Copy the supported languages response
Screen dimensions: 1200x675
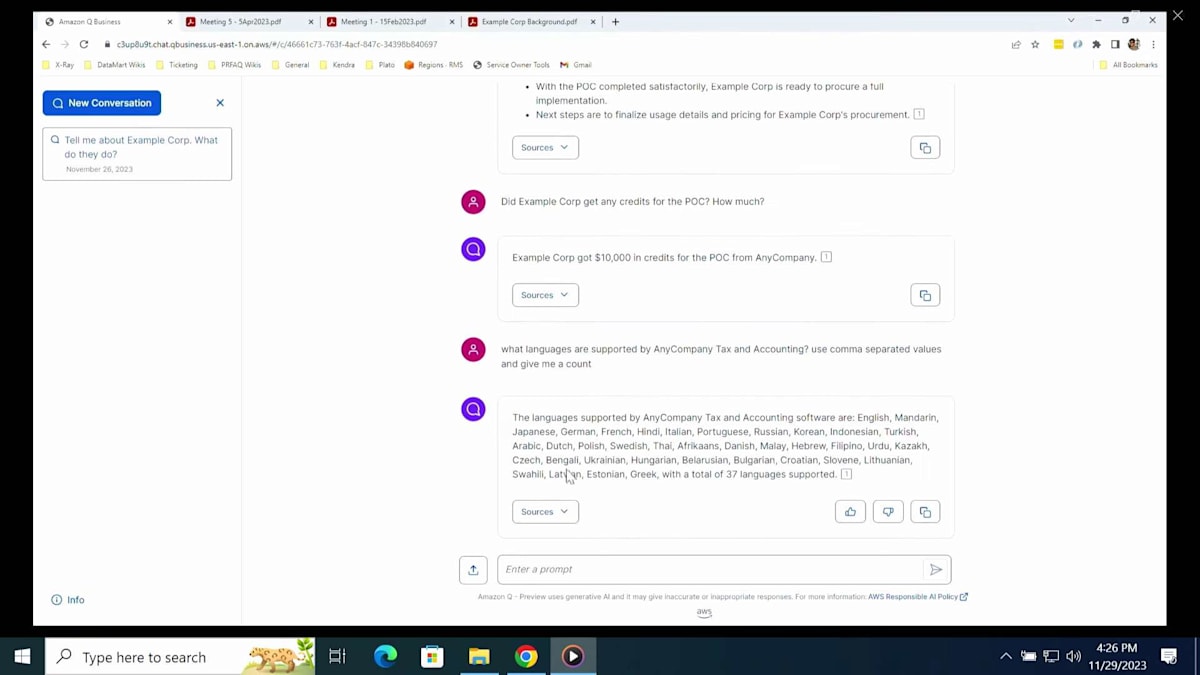[925, 512]
